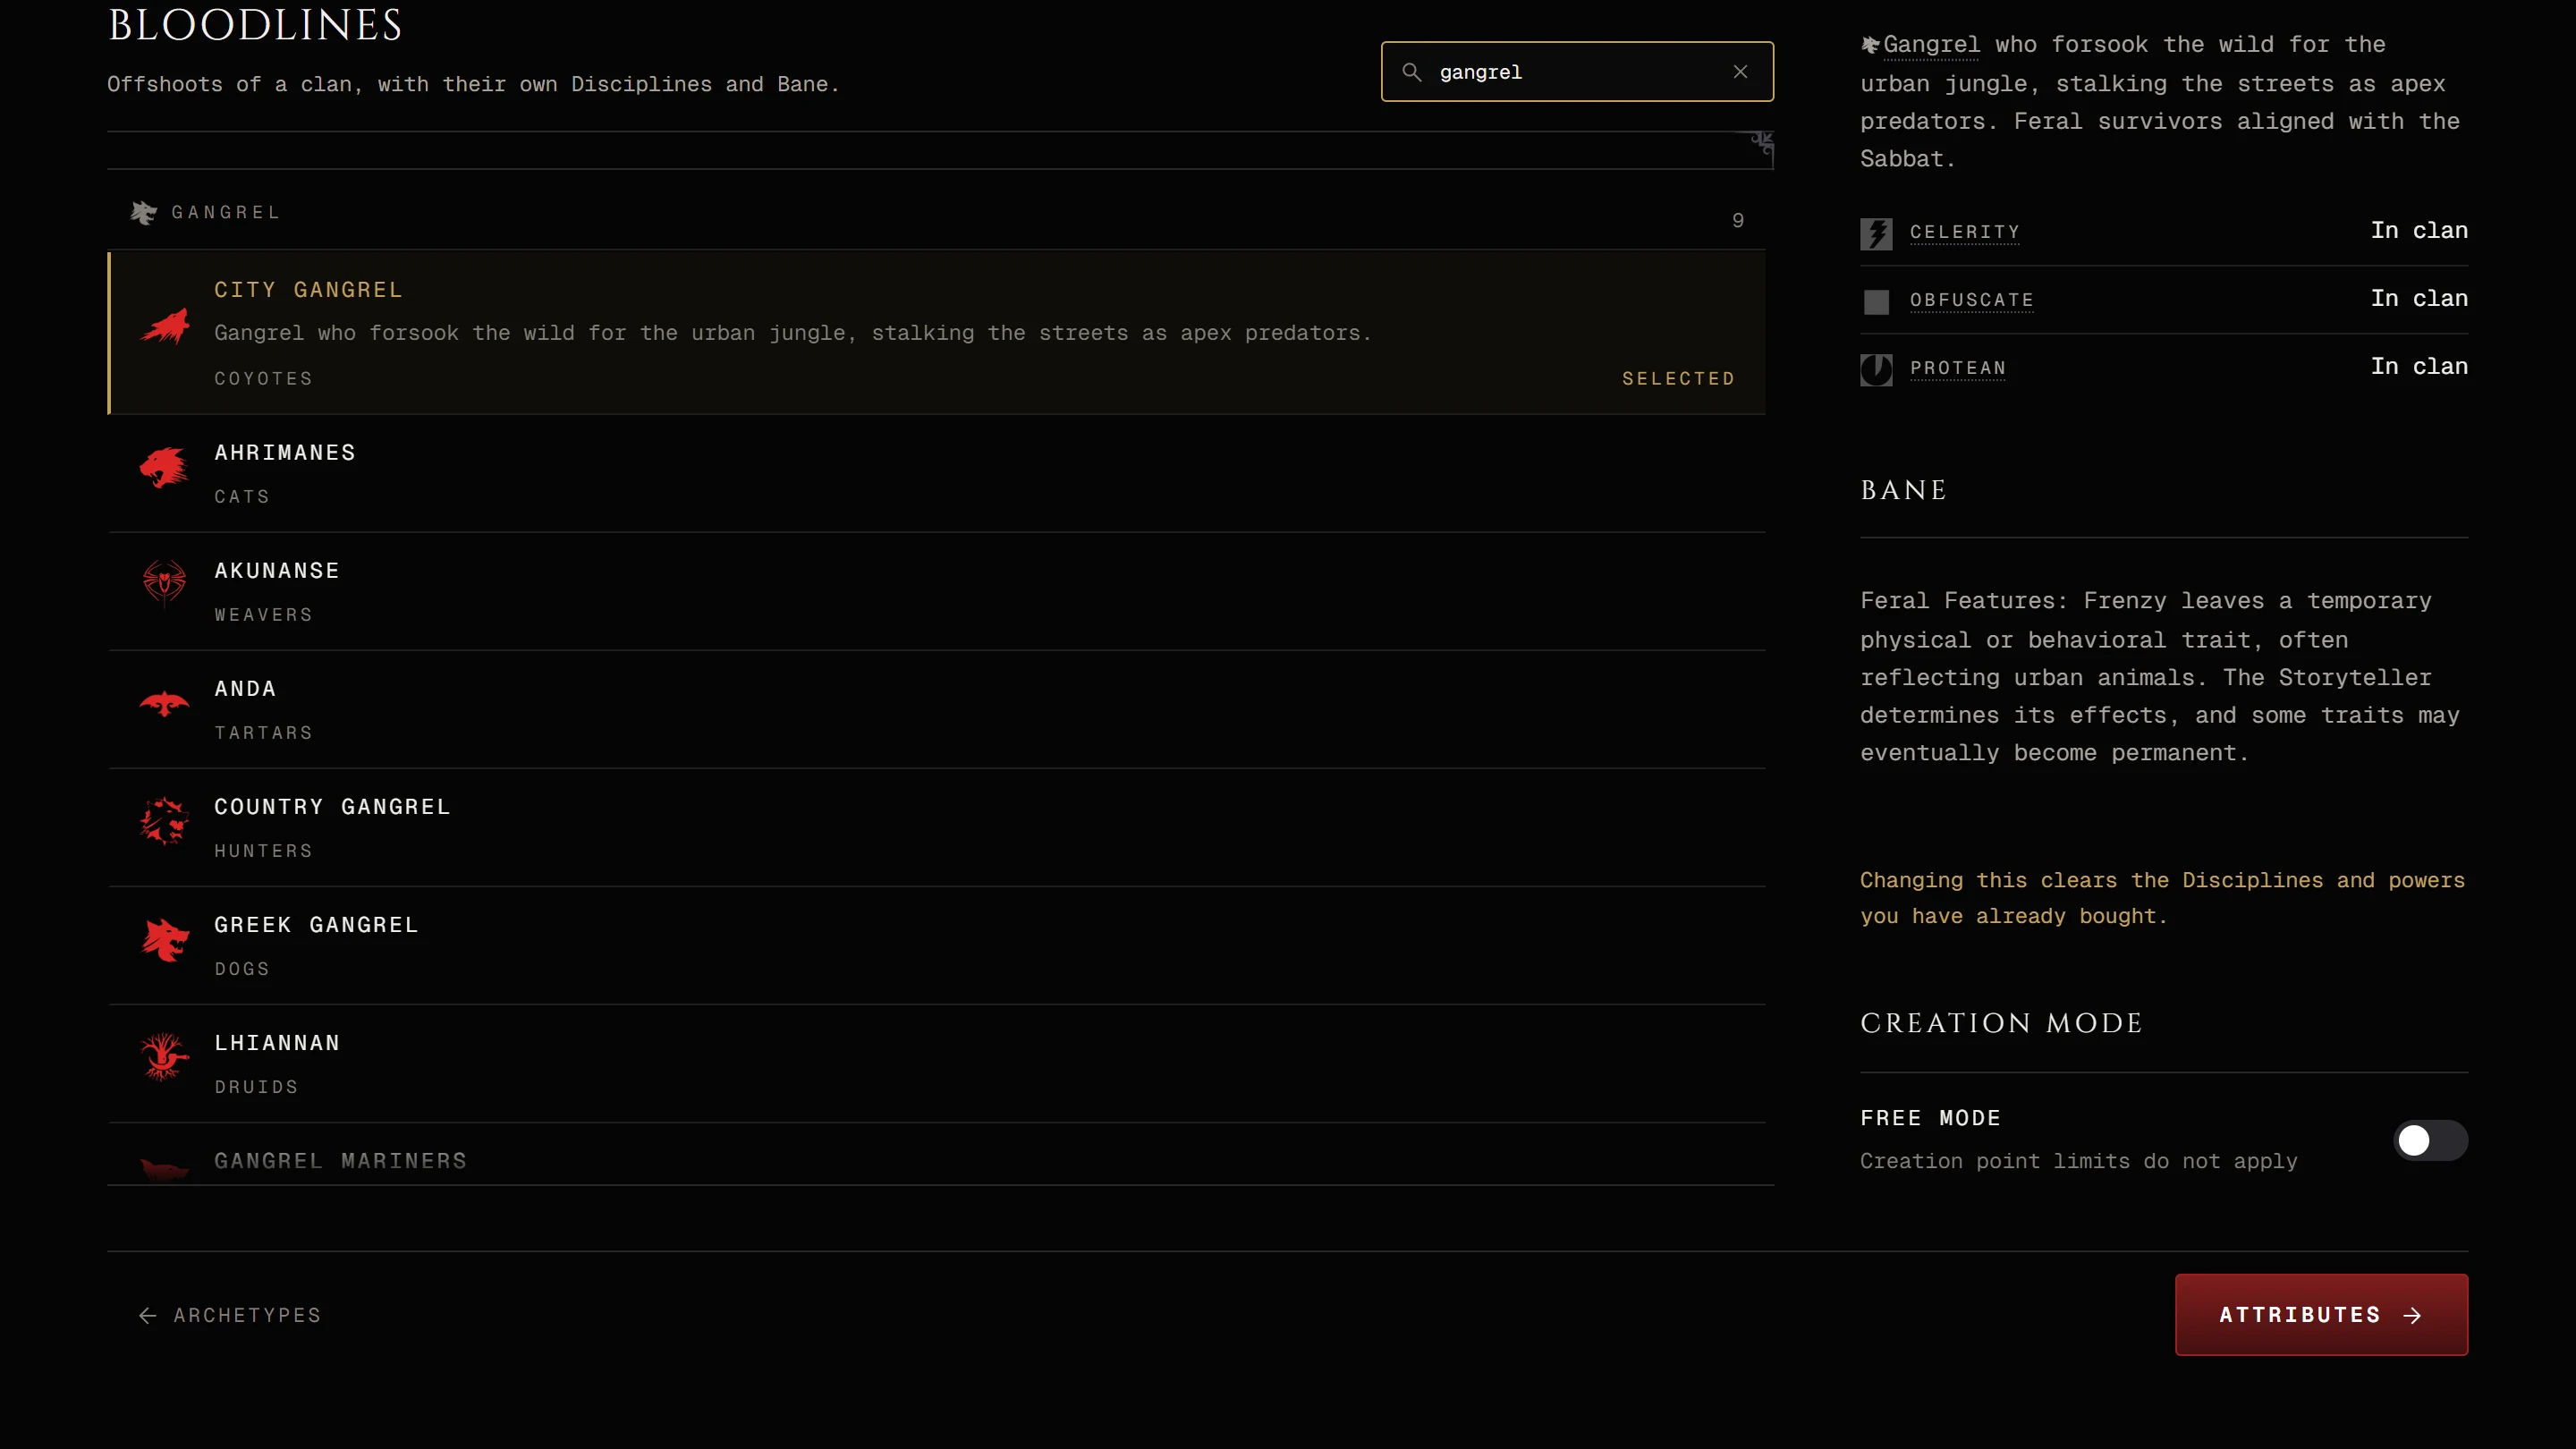Click the Celerity discipline icon
This screenshot has height=1449, width=2576.
(1876, 234)
